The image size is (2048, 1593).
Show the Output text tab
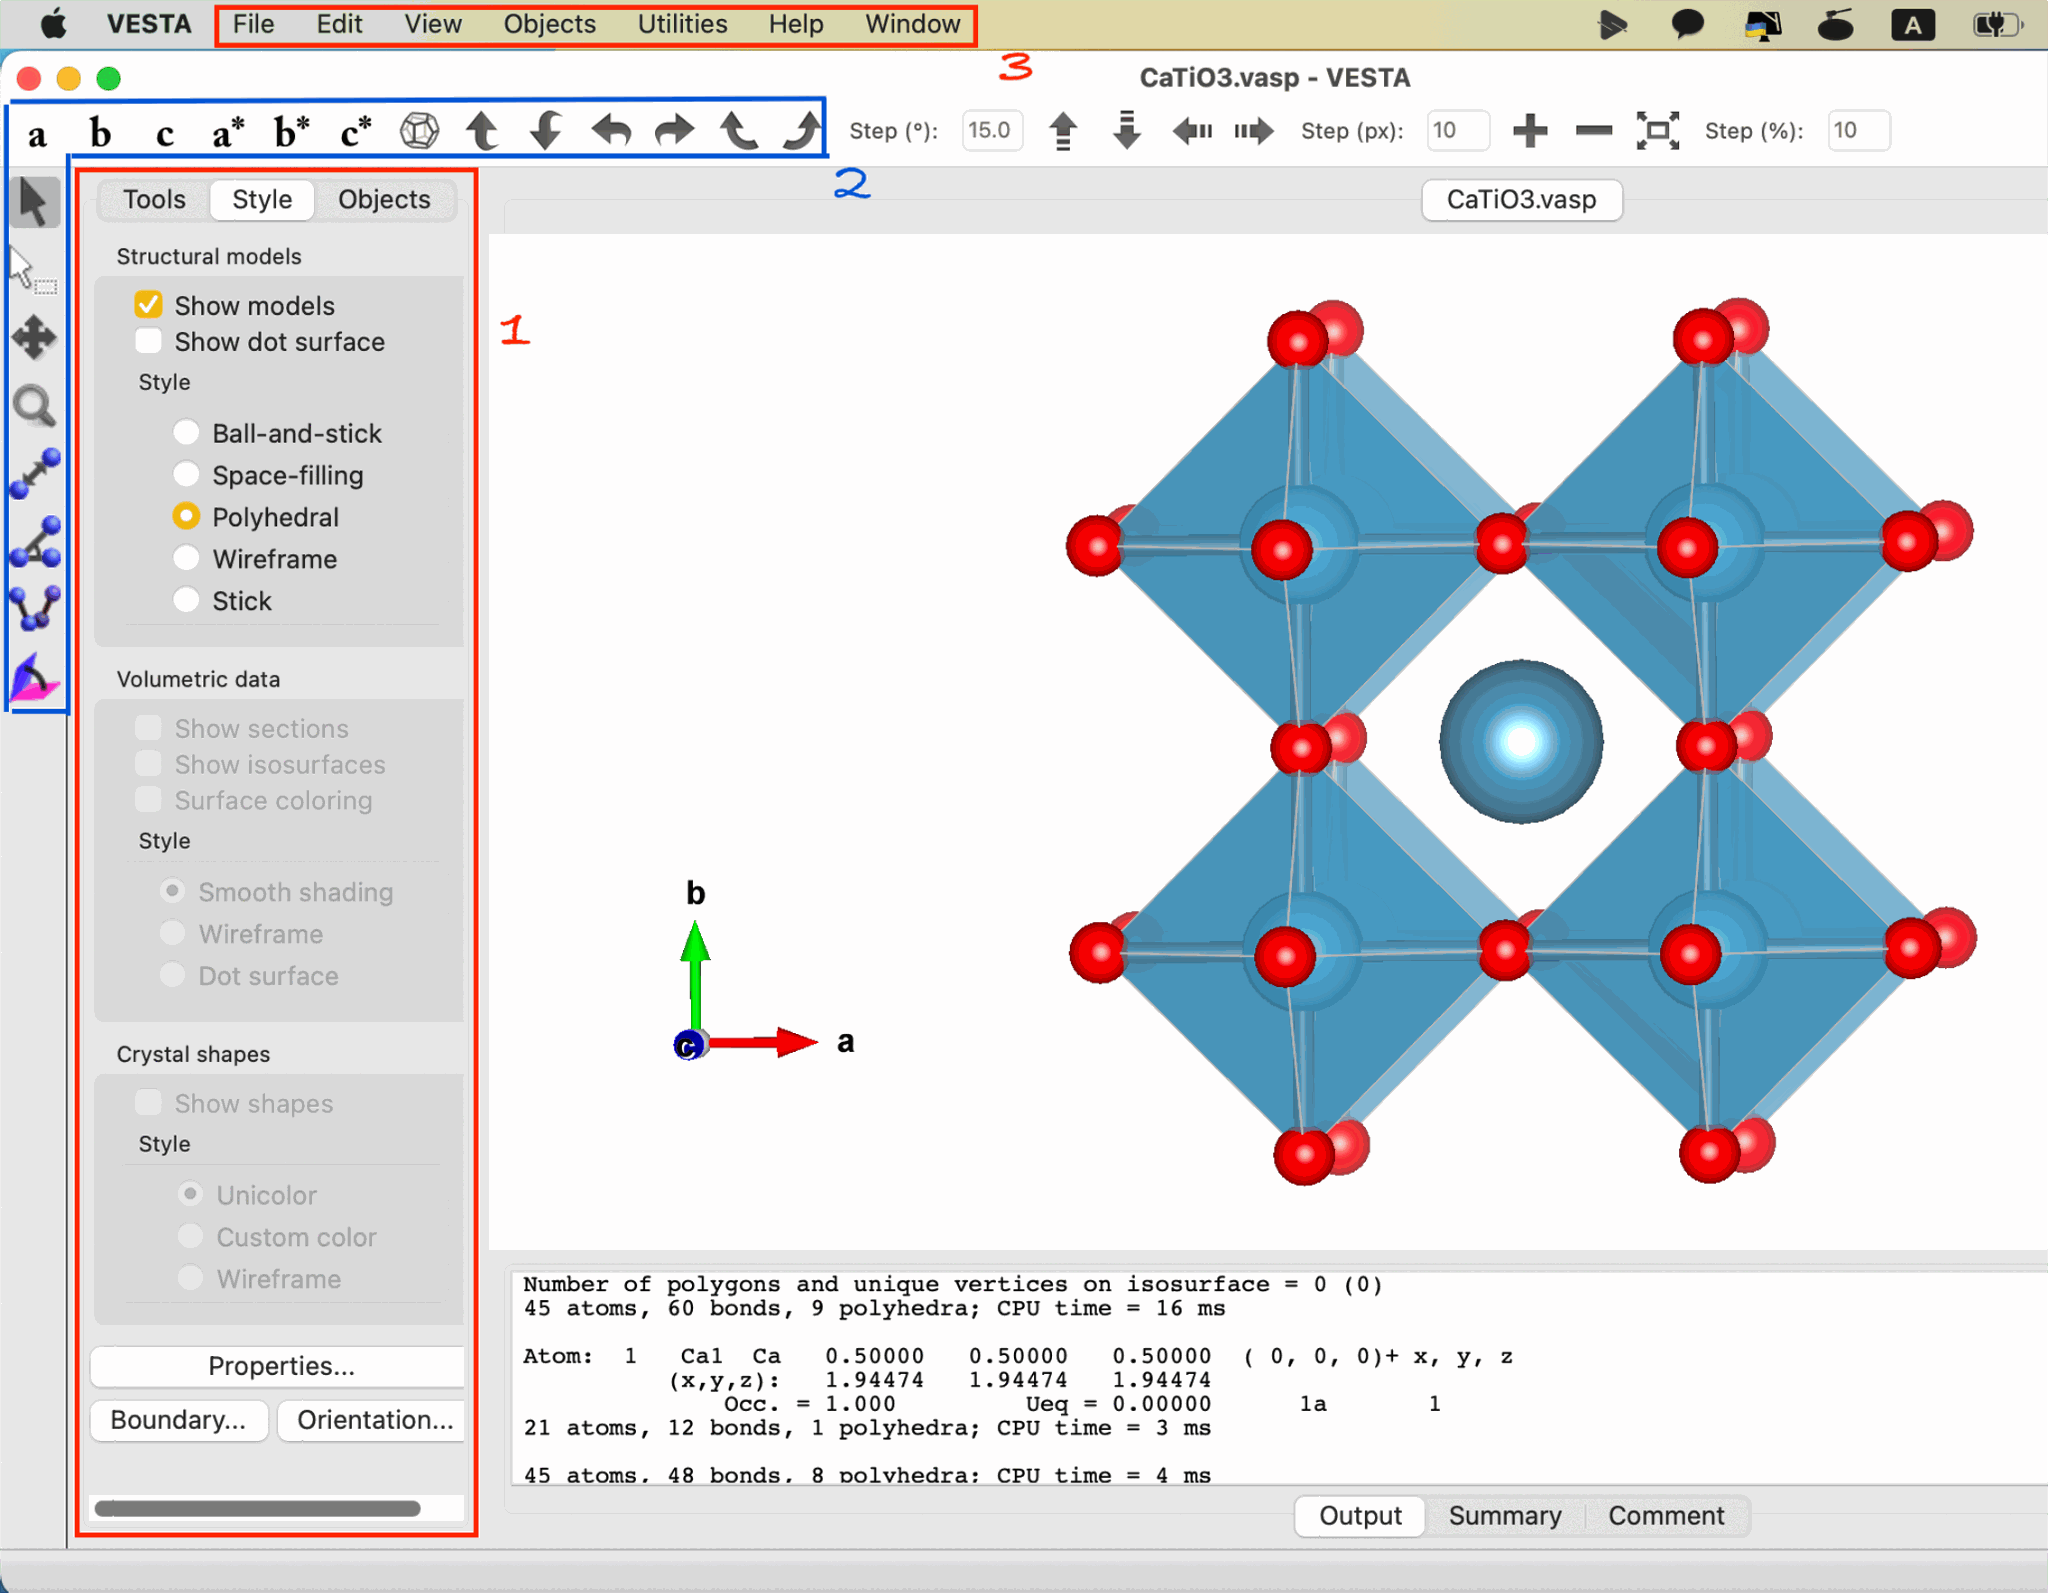pos(1360,1516)
